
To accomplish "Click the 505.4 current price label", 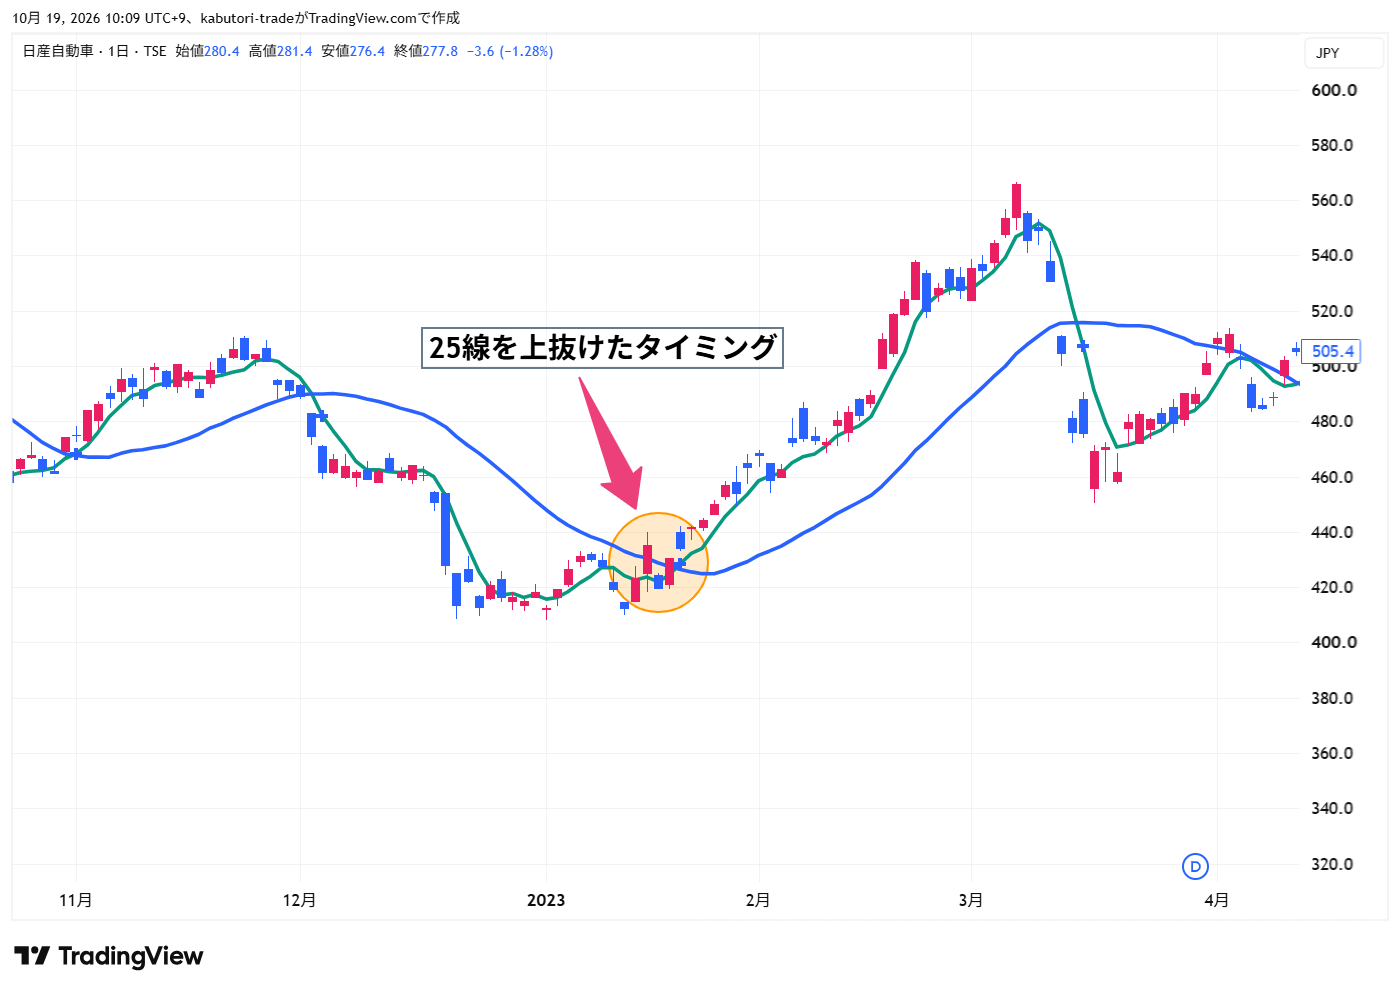I will tap(1332, 351).
